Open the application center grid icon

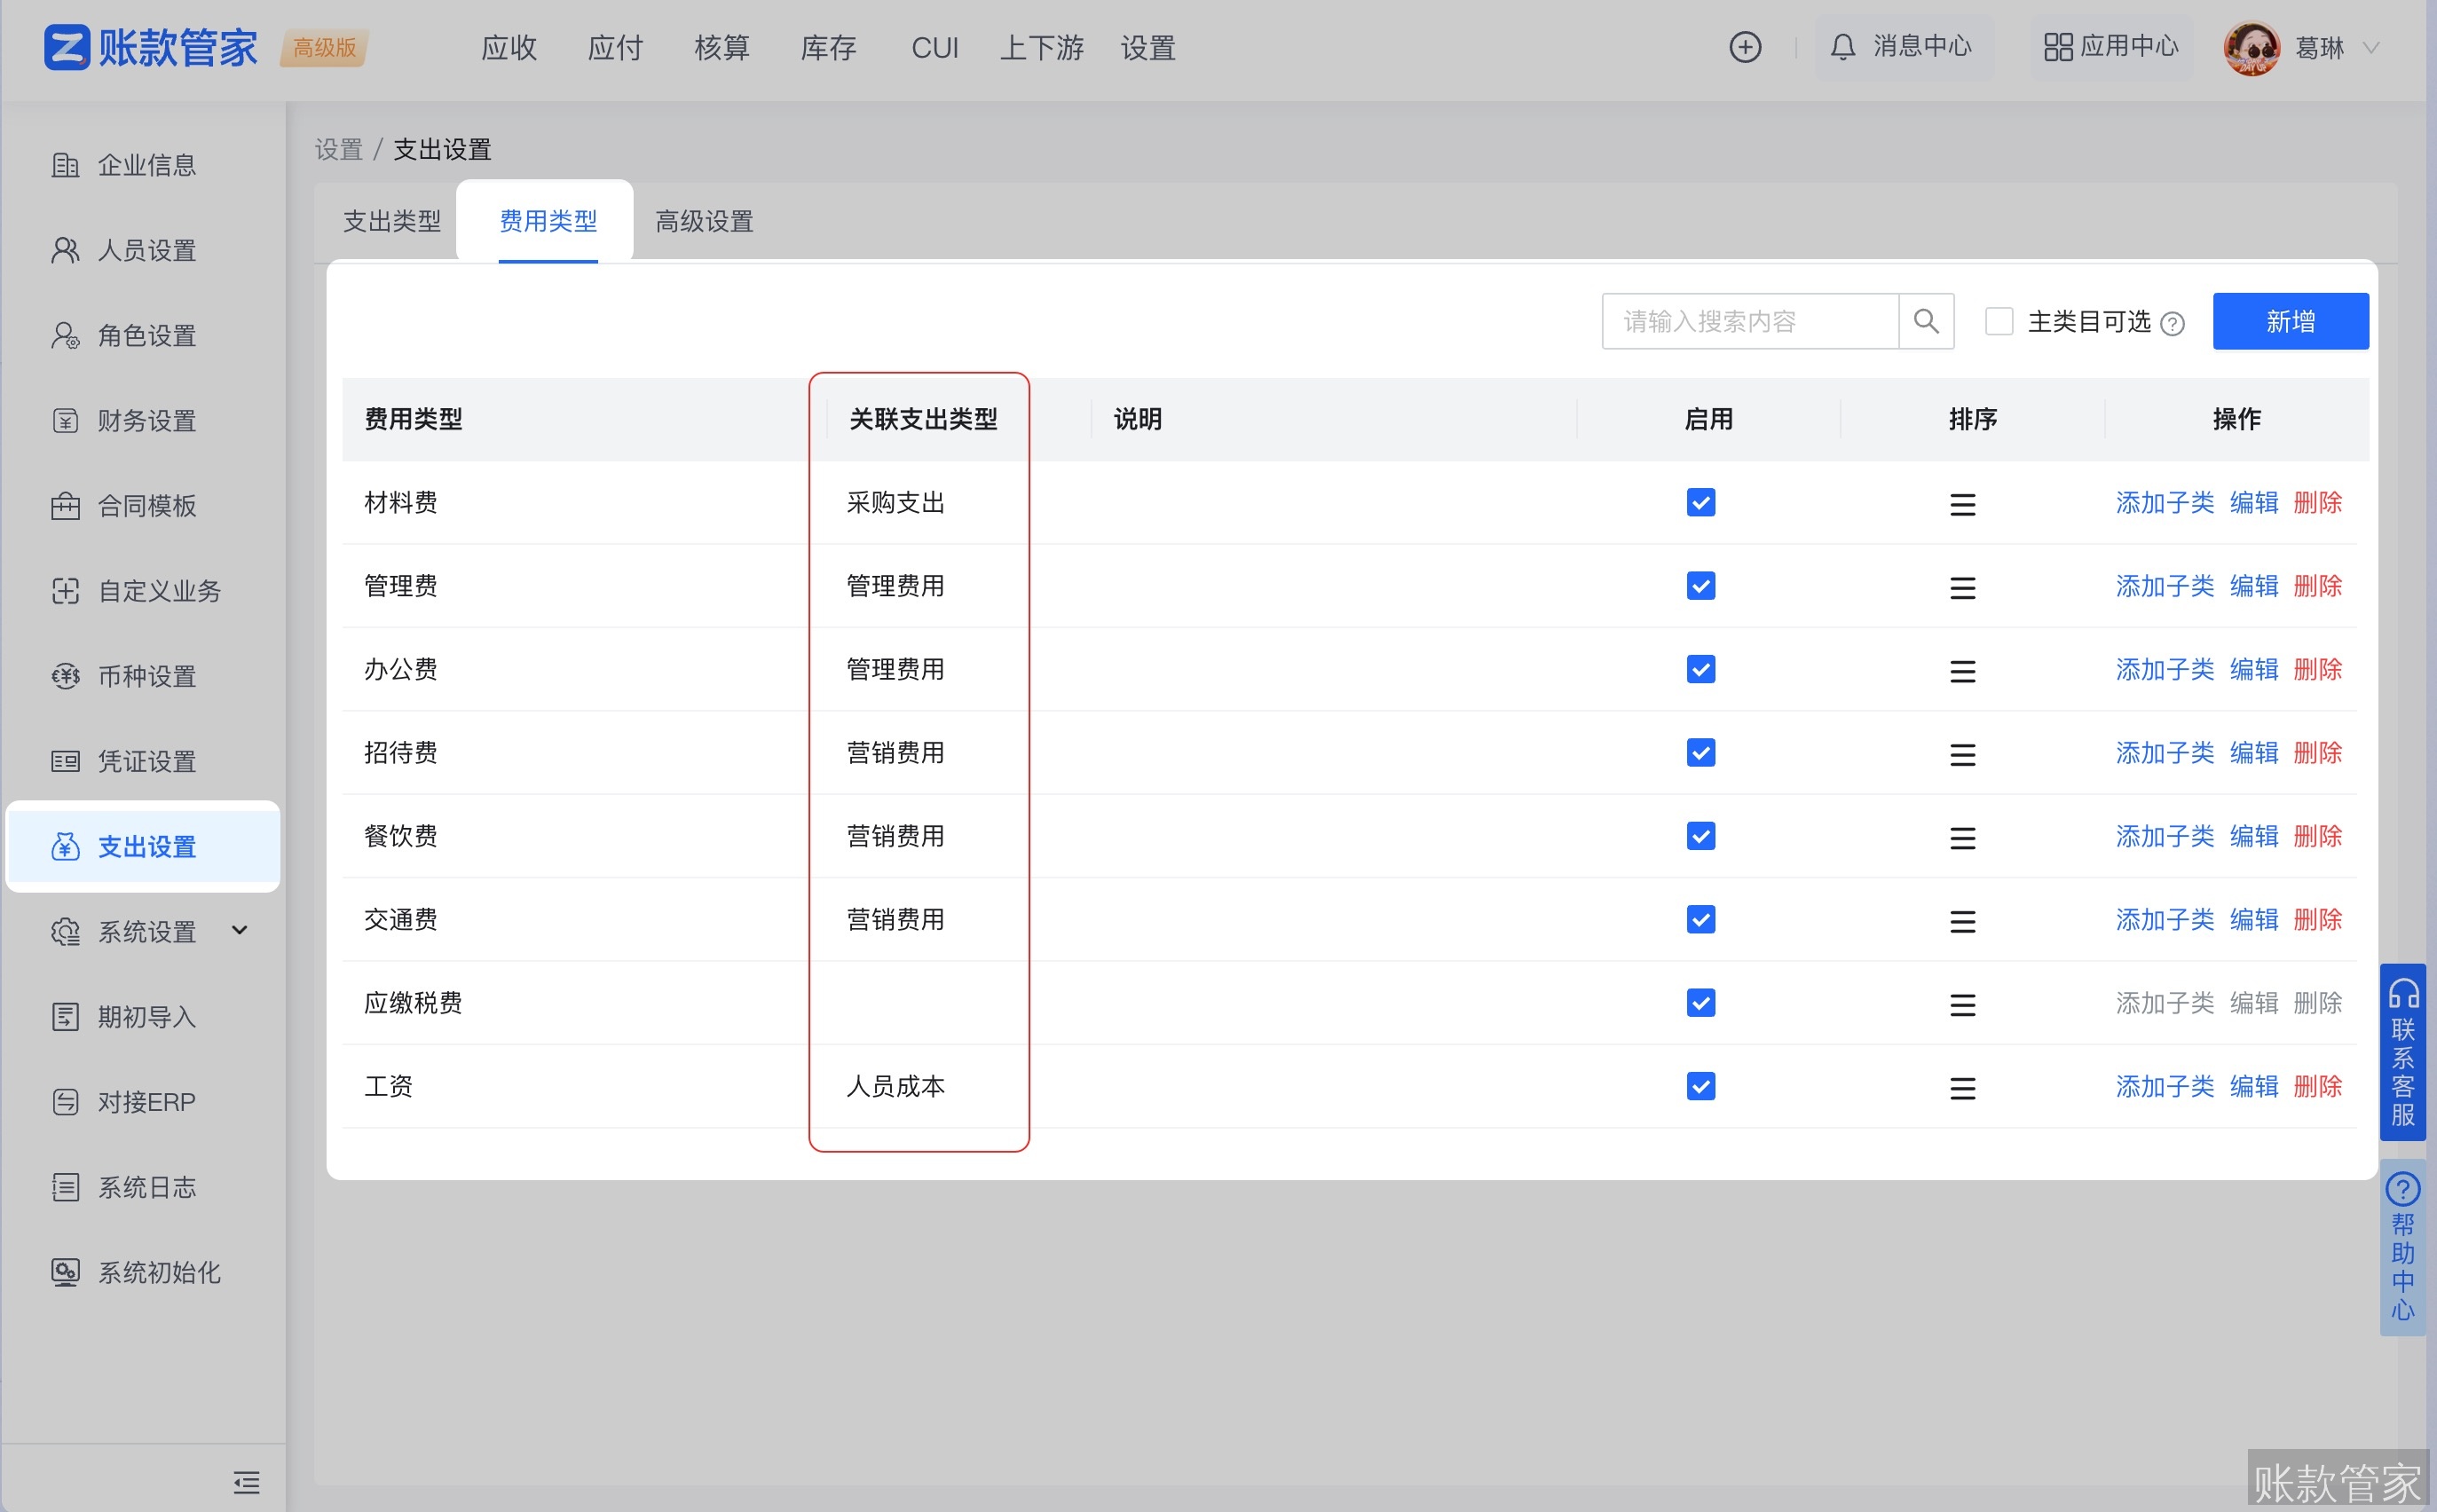pyautogui.click(x=2057, y=47)
